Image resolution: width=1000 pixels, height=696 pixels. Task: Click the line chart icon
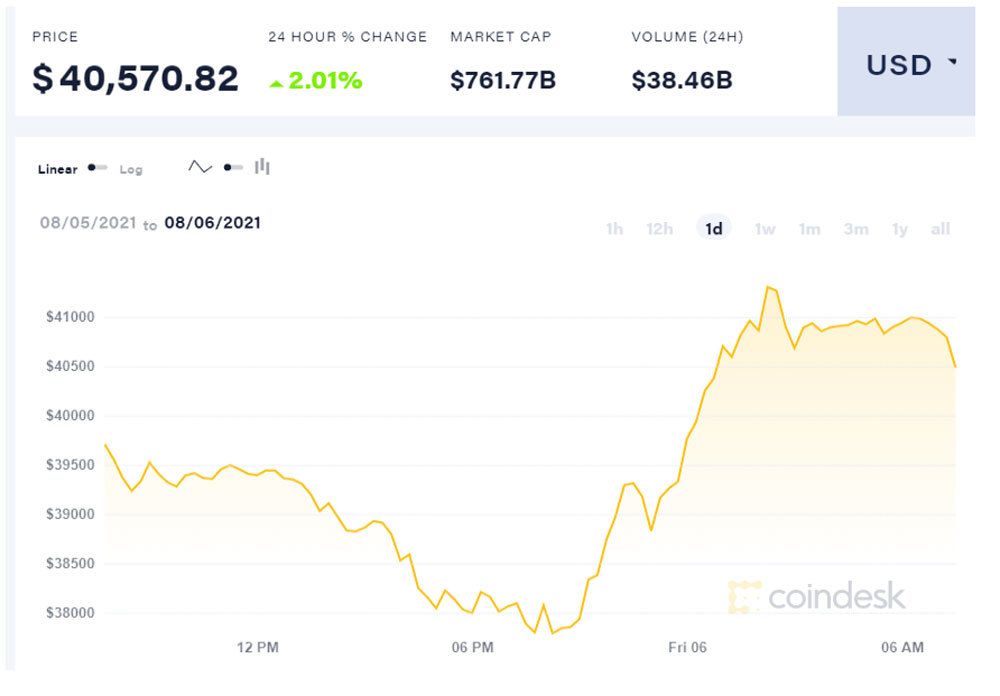point(200,167)
